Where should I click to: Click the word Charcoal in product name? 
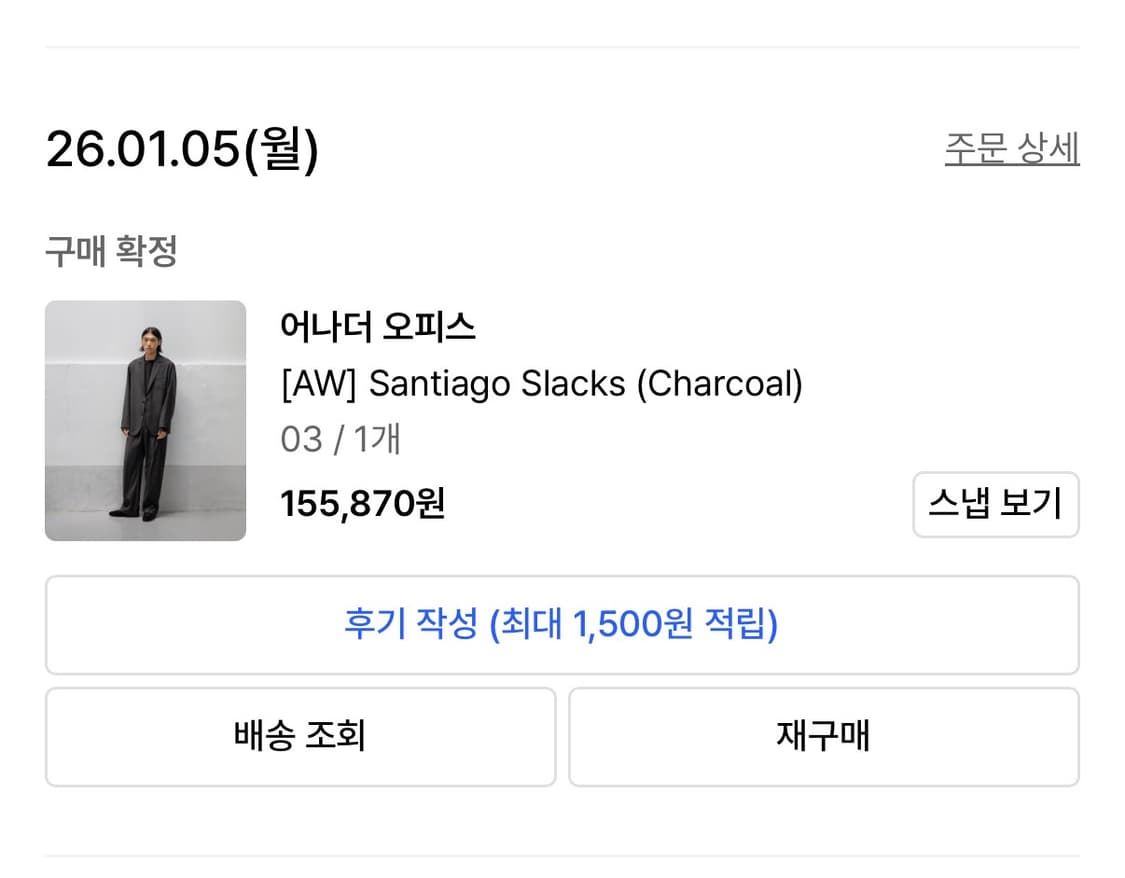[x=720, y=383]
